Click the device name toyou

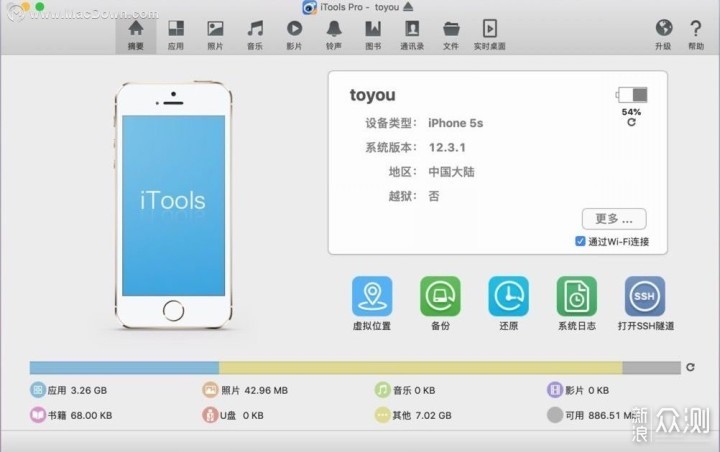click(x=372, y=96)
